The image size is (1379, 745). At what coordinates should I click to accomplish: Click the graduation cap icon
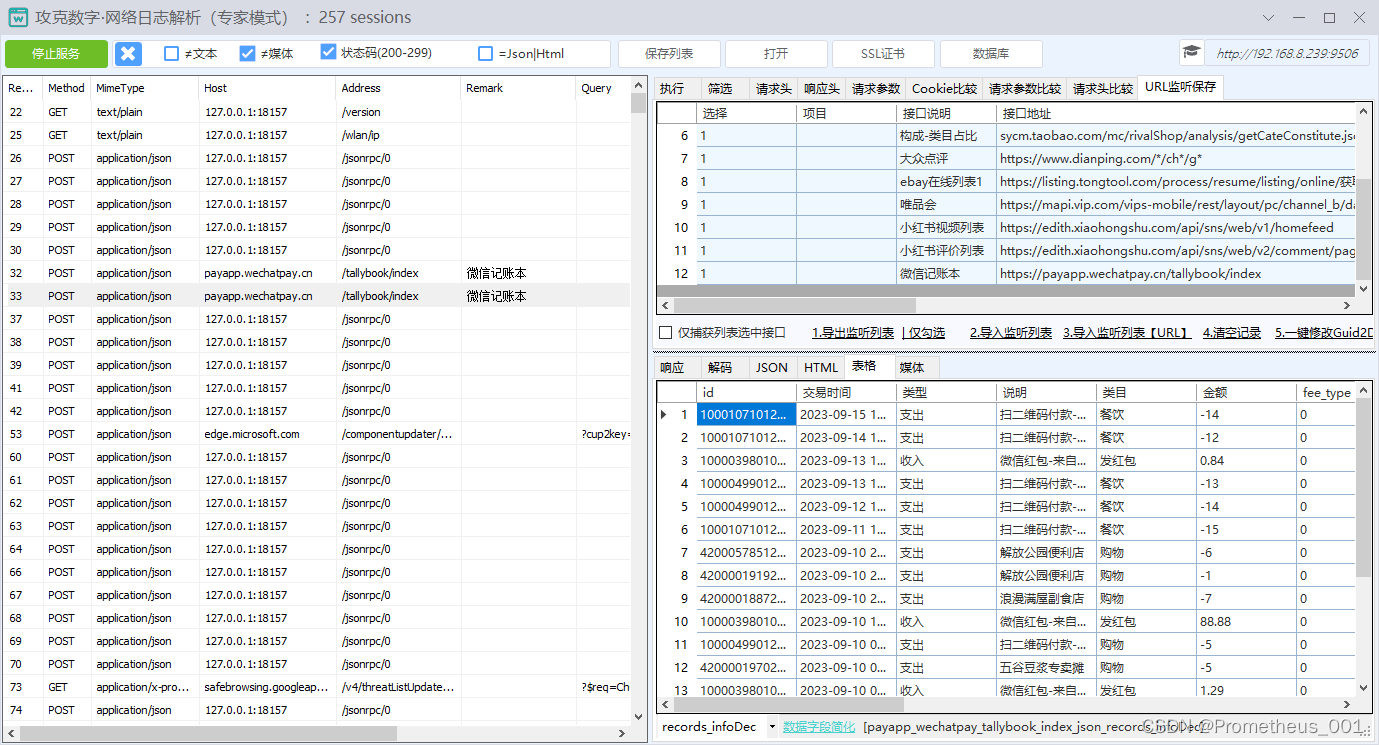1191,53
